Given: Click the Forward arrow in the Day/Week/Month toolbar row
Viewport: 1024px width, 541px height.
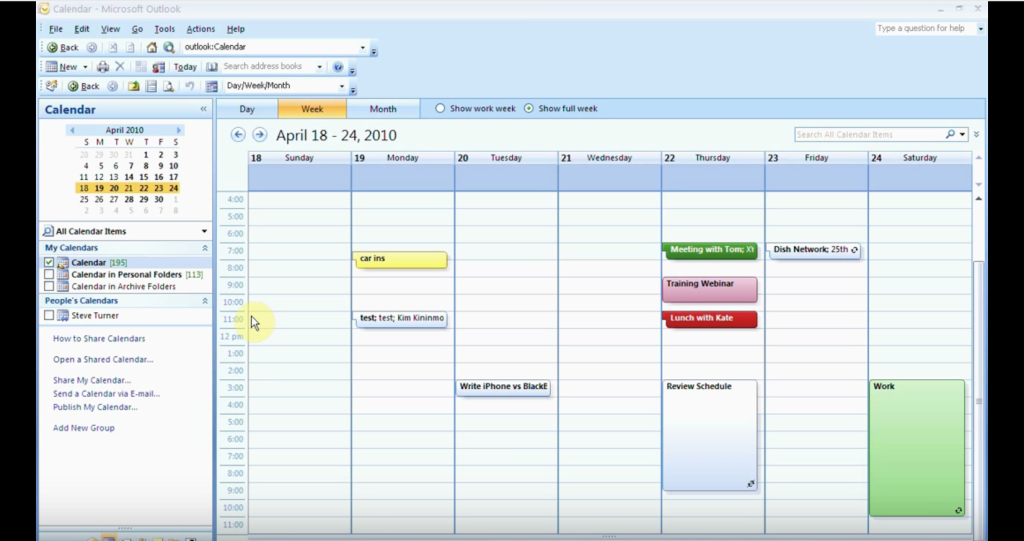Looking at the screenshot, I should click(113, 86).
